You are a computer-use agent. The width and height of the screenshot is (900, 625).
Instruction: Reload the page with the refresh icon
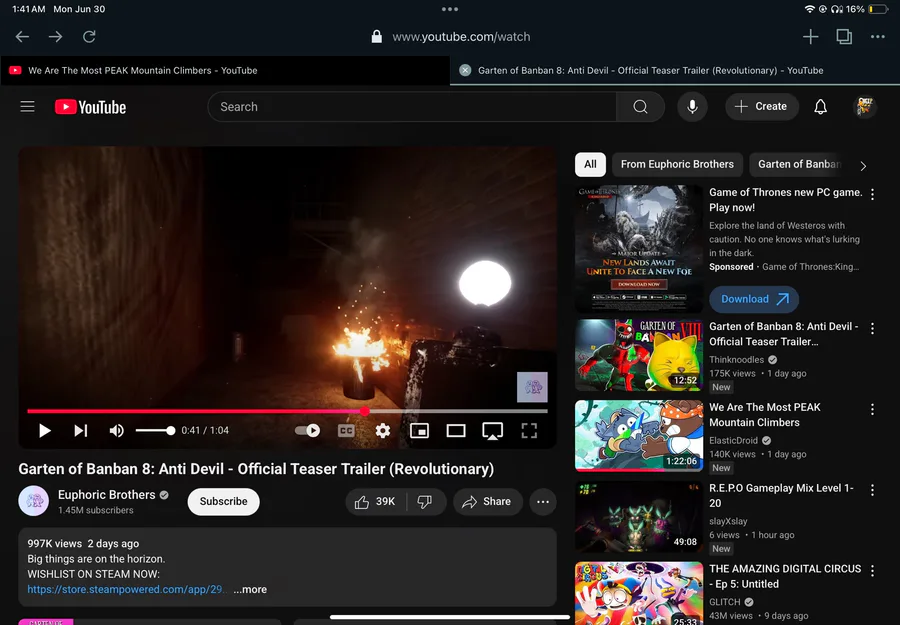pyautogui.click(x=89, y=37)
